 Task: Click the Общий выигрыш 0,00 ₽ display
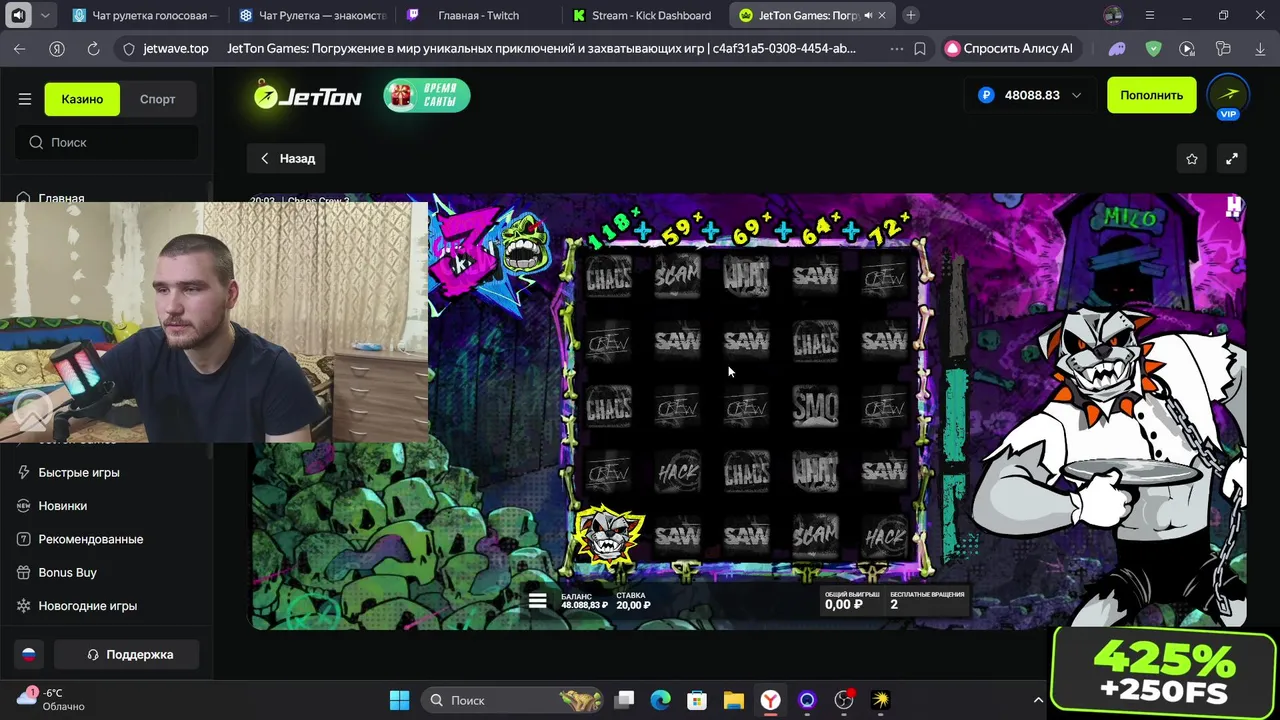point(852,600)
